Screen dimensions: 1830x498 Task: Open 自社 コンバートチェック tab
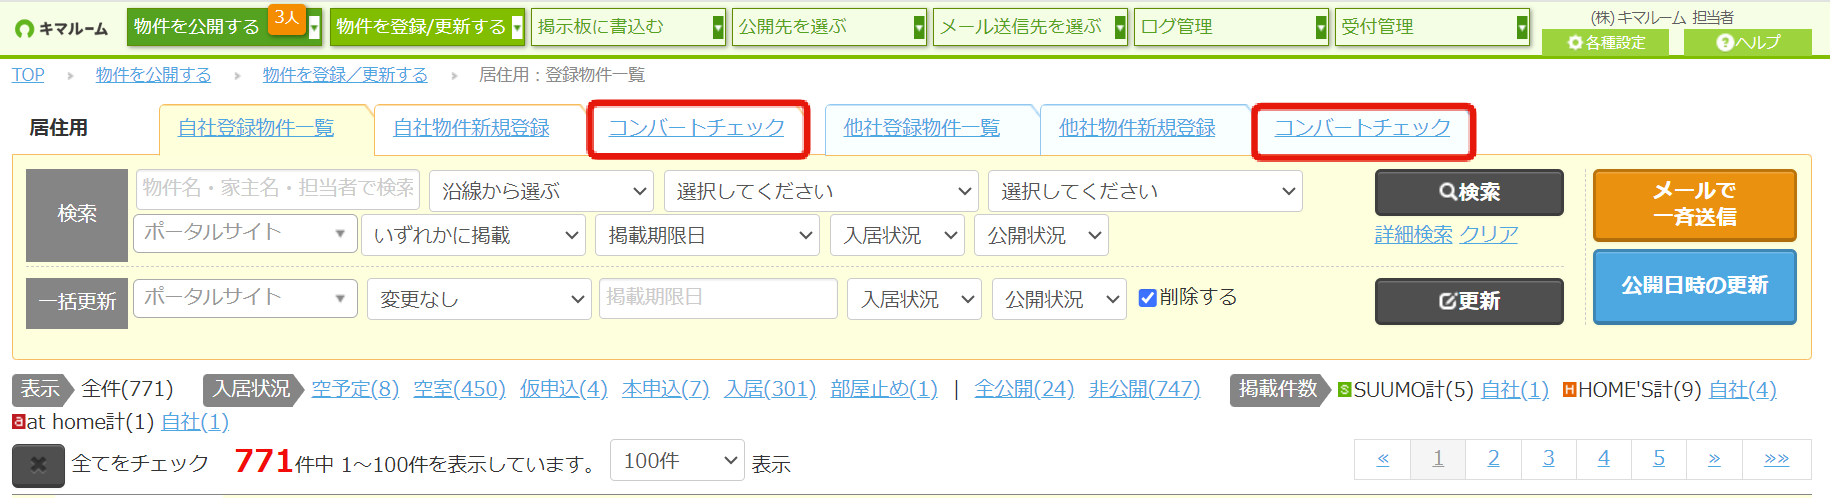(697, 128)
